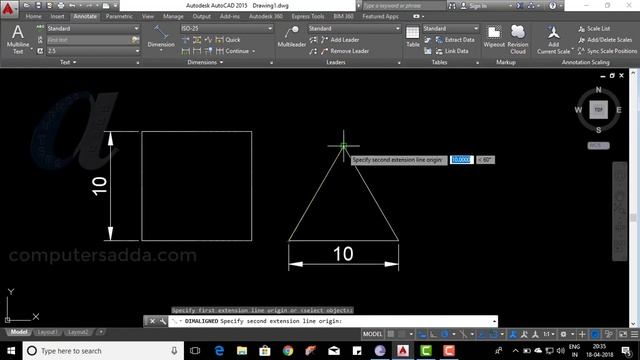Click the command line wrench customize icon
The image size is (640, 360).
tap(162, 321)
